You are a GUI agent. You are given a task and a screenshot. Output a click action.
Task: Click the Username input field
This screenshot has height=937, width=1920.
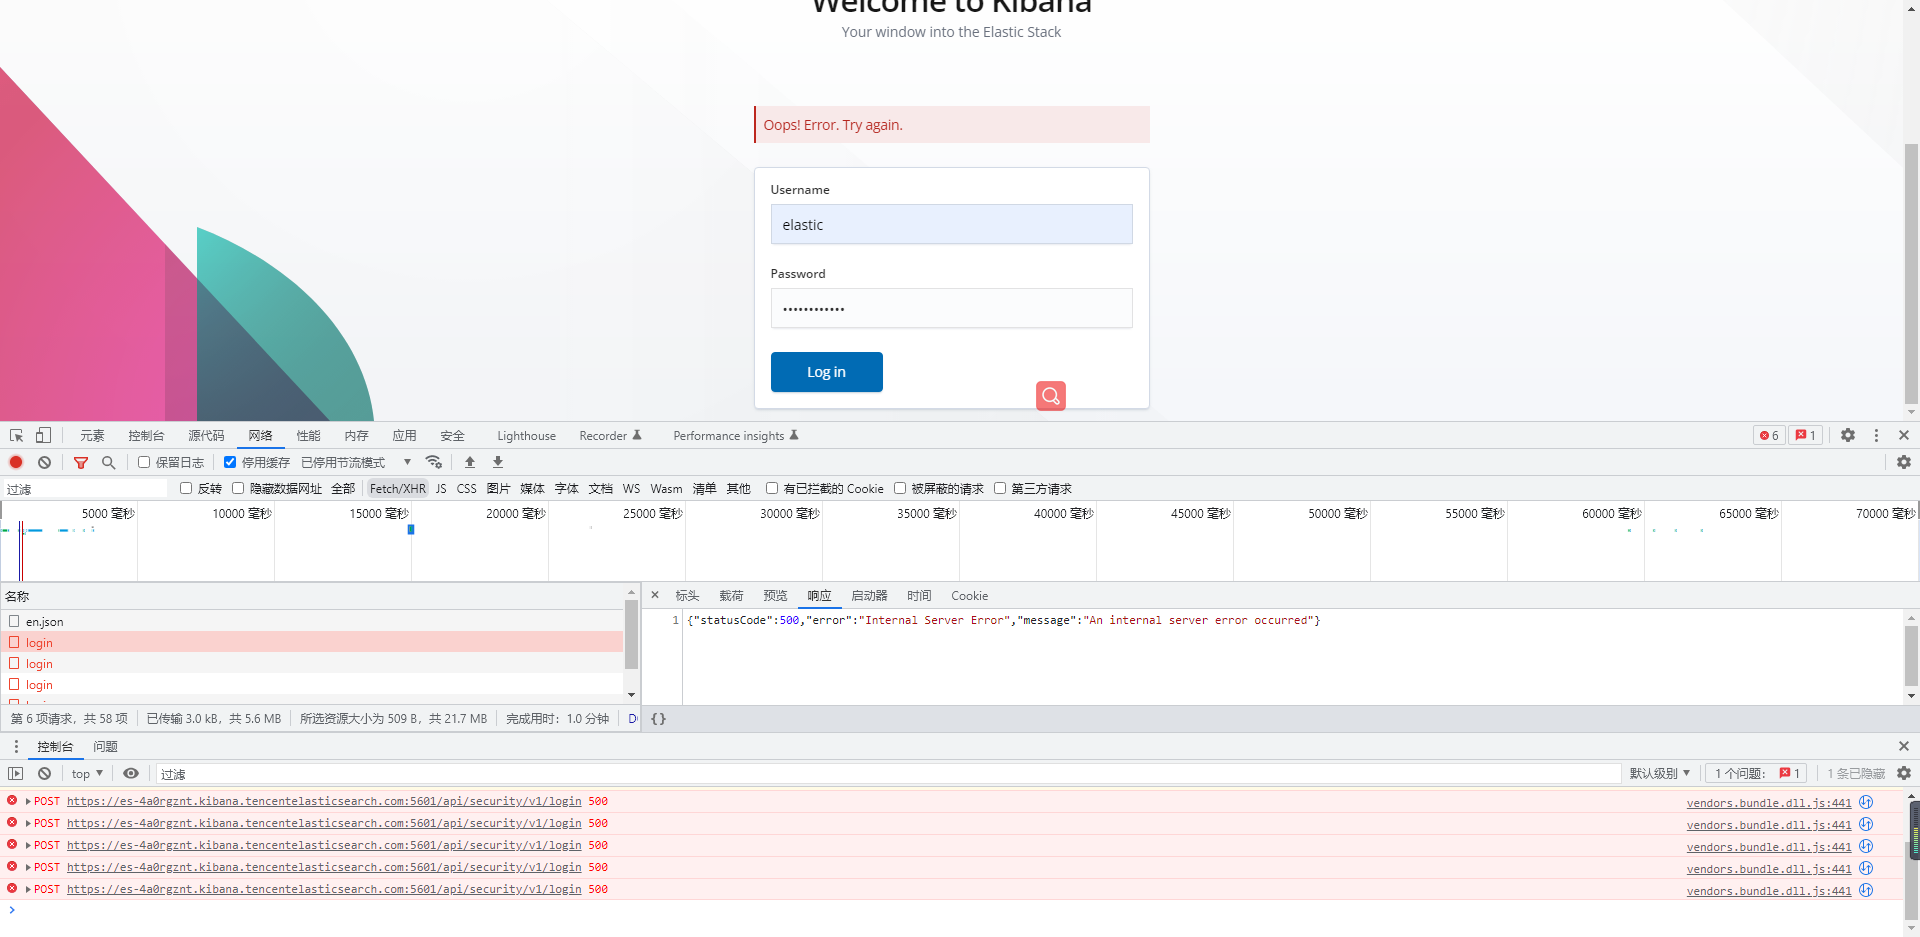951,224
